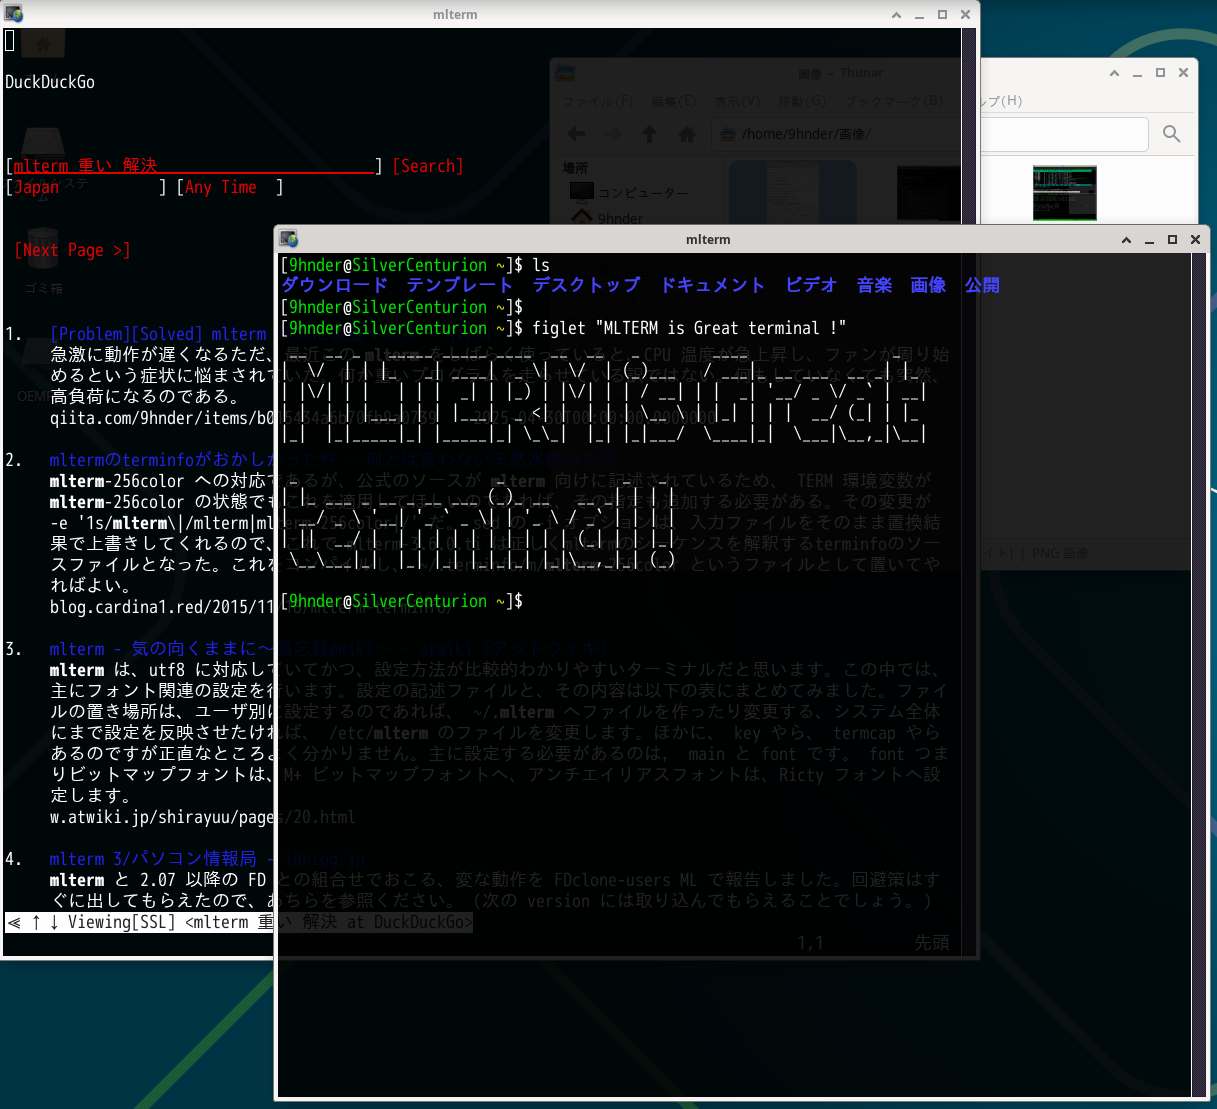The width and height of the screenshot is (1217, 1109).
Task: Open ヘルプ(H) menu in Thunar
Action: [x=1001, y=101]
